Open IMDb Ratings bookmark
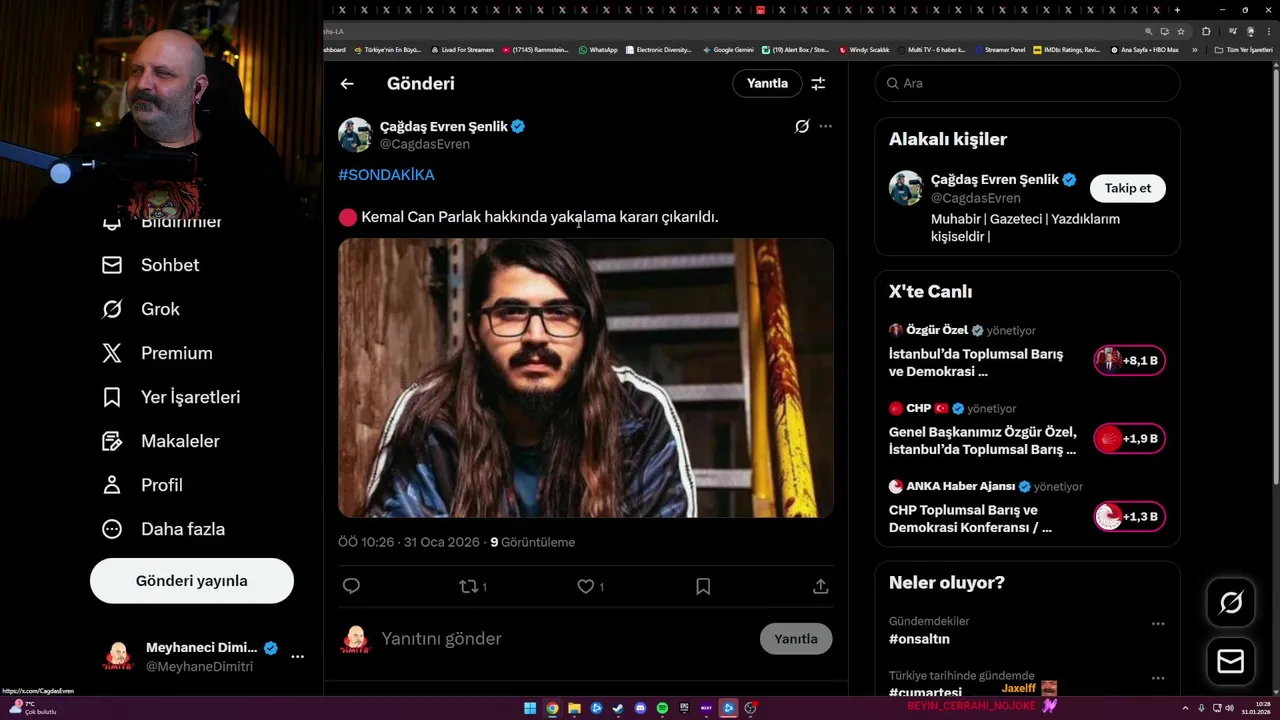 click(1067, 50)
